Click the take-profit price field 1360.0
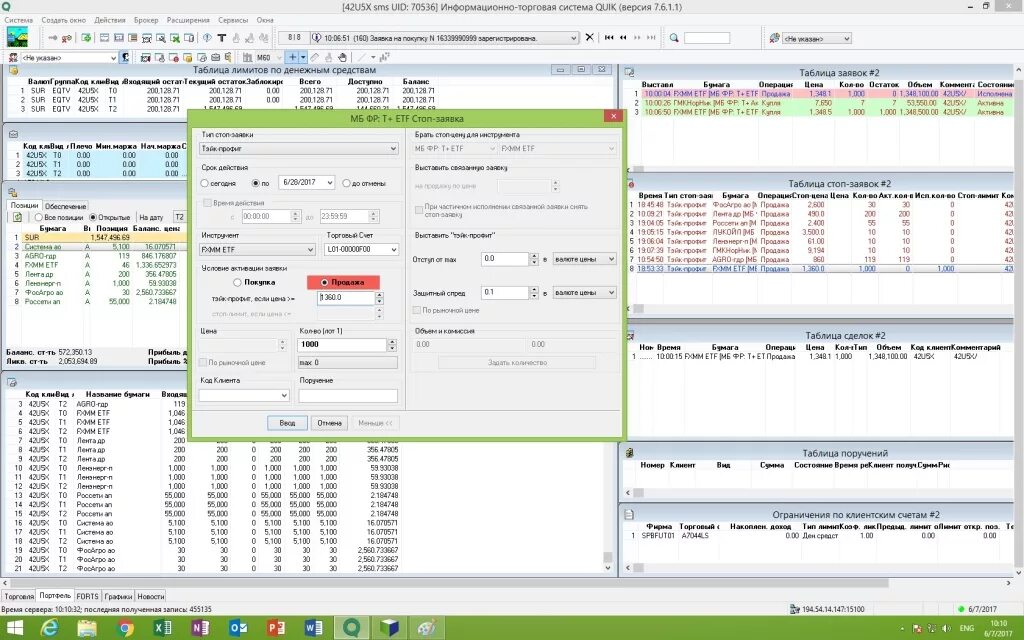 pyautogui.click(x=346, y=297)
